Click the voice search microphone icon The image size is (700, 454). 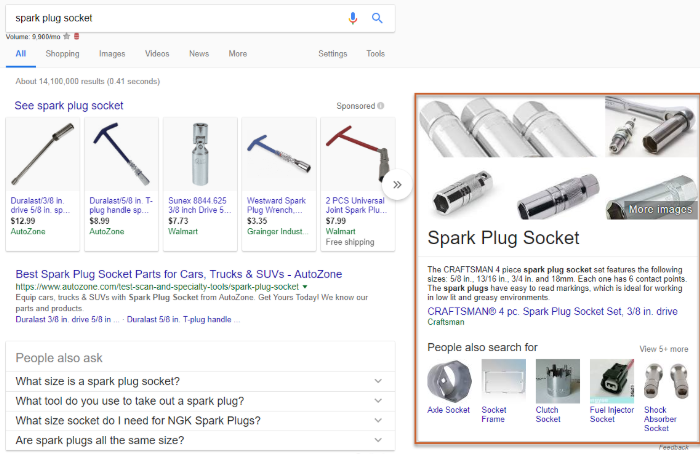pos(353,18)
